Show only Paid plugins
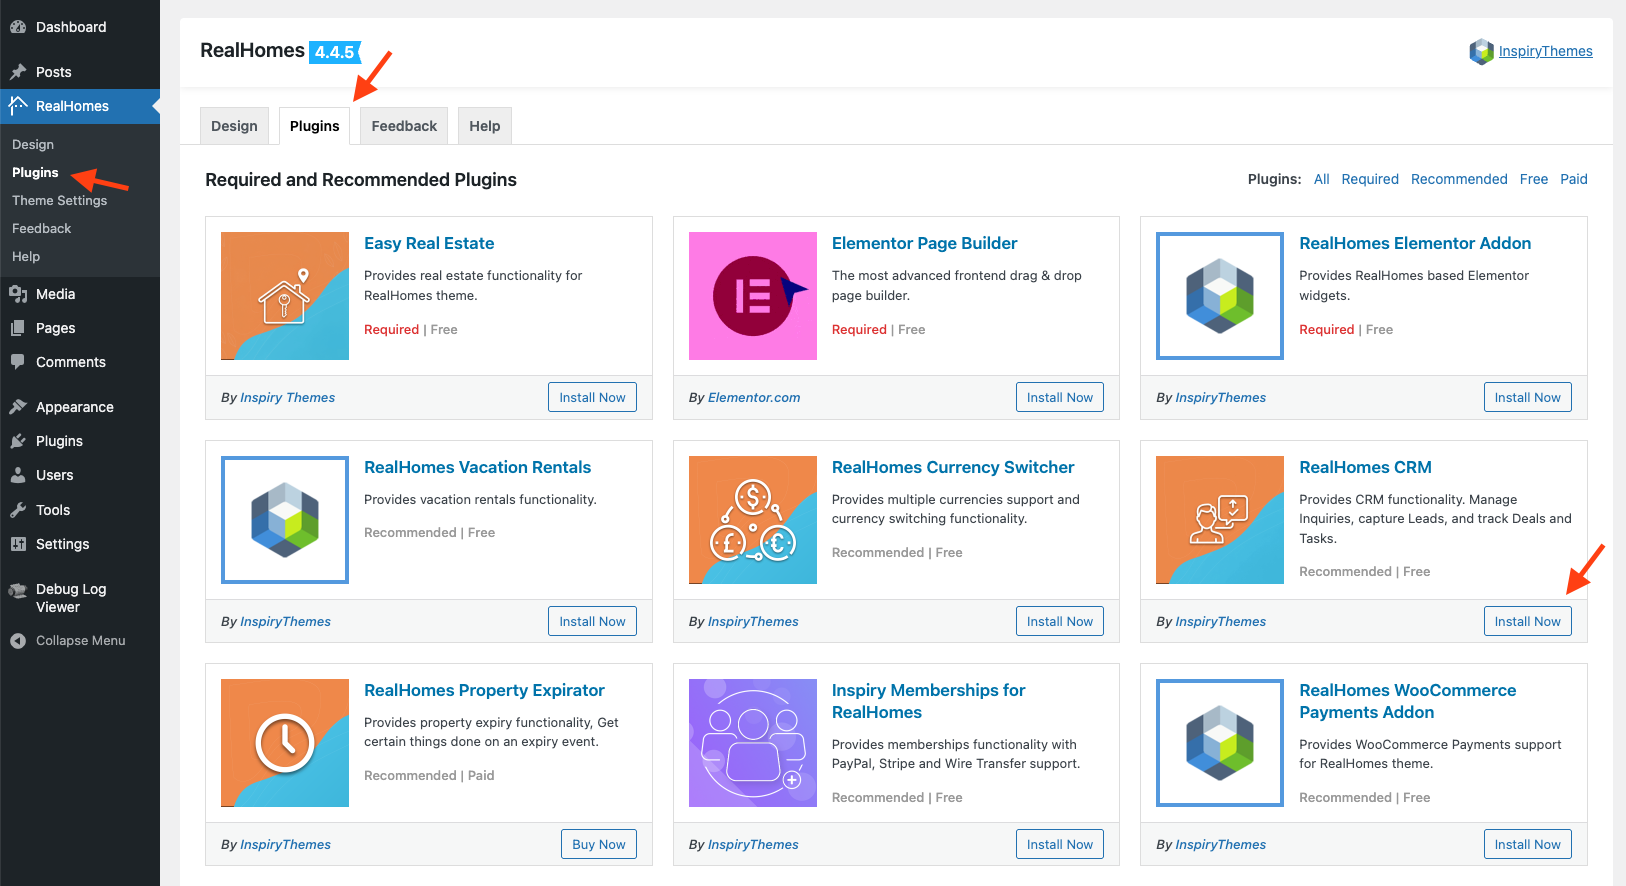The height and width of the screenshot is (886, 1626). pyautogui.click(x=1573, y=179)
